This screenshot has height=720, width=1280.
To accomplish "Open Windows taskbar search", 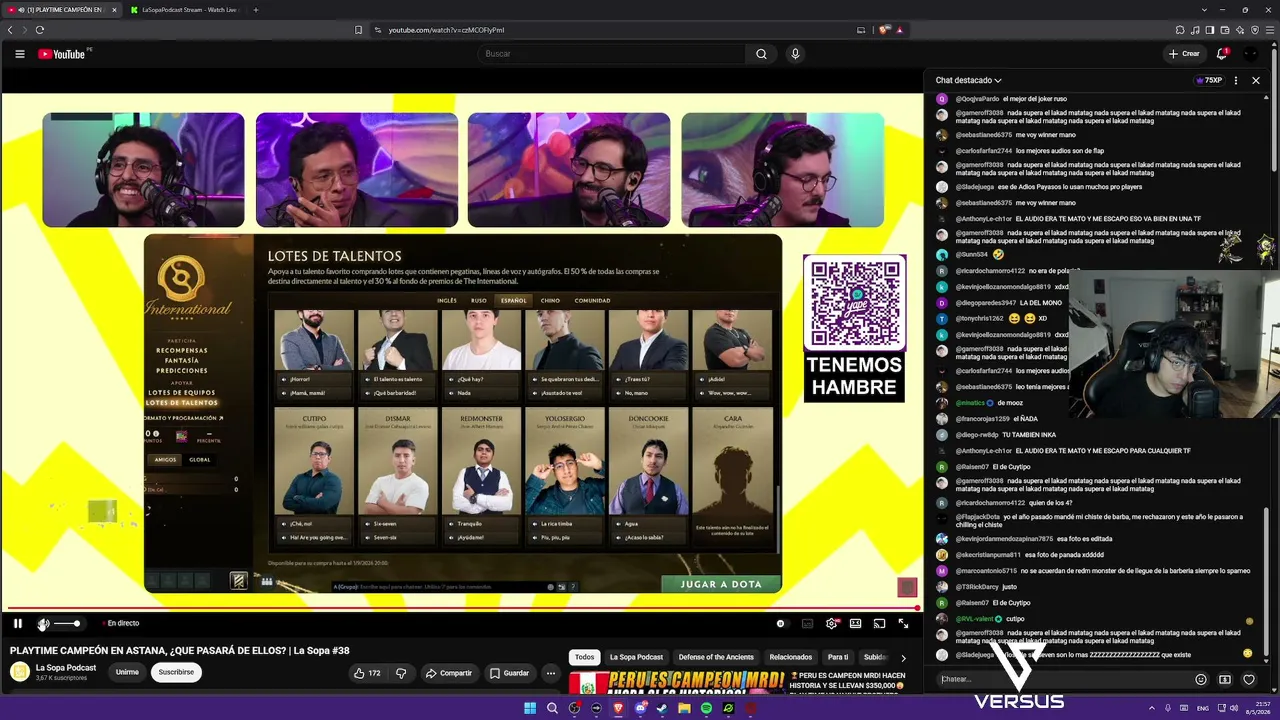I will (552, 708).
